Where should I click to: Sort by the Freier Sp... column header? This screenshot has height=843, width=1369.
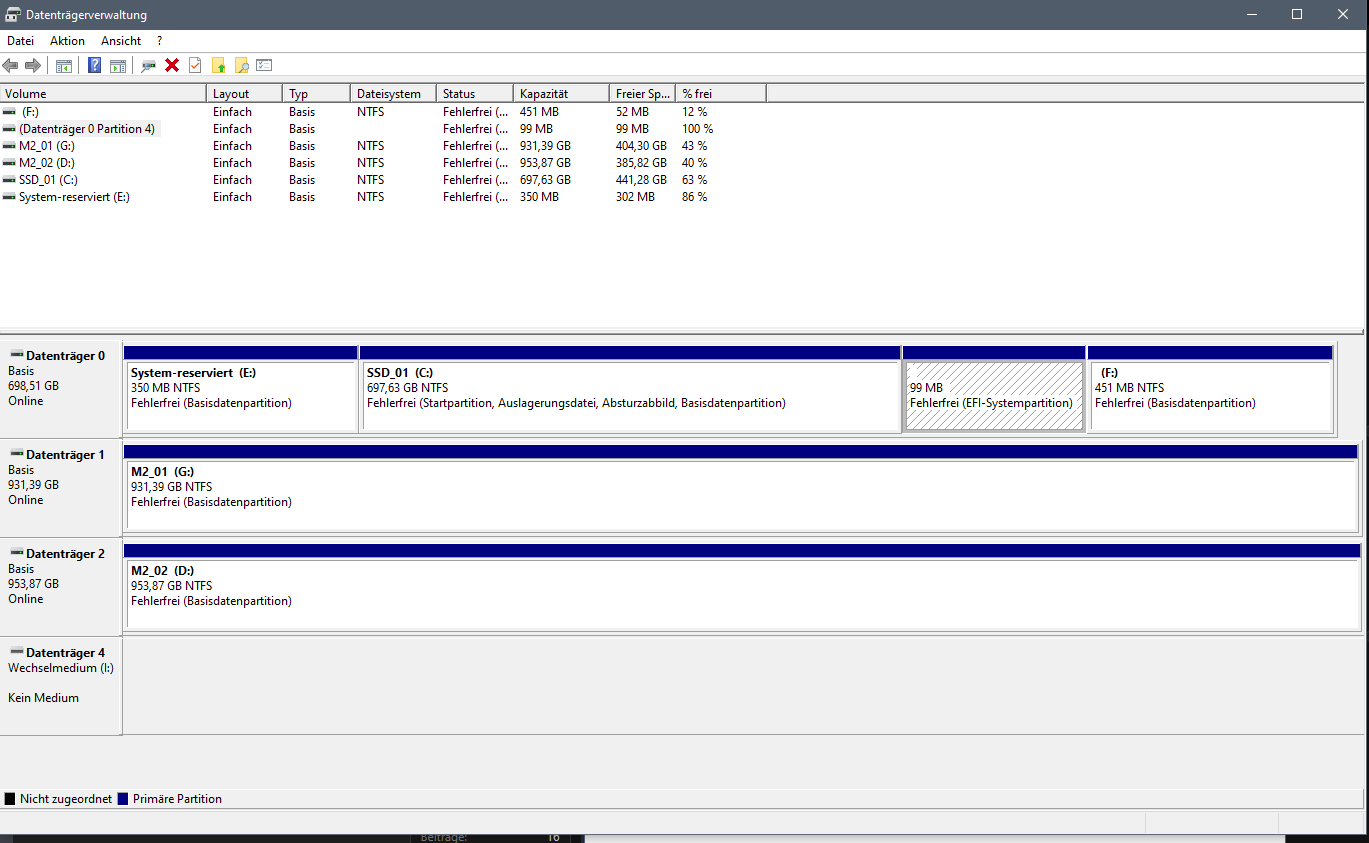click(642, 93)
